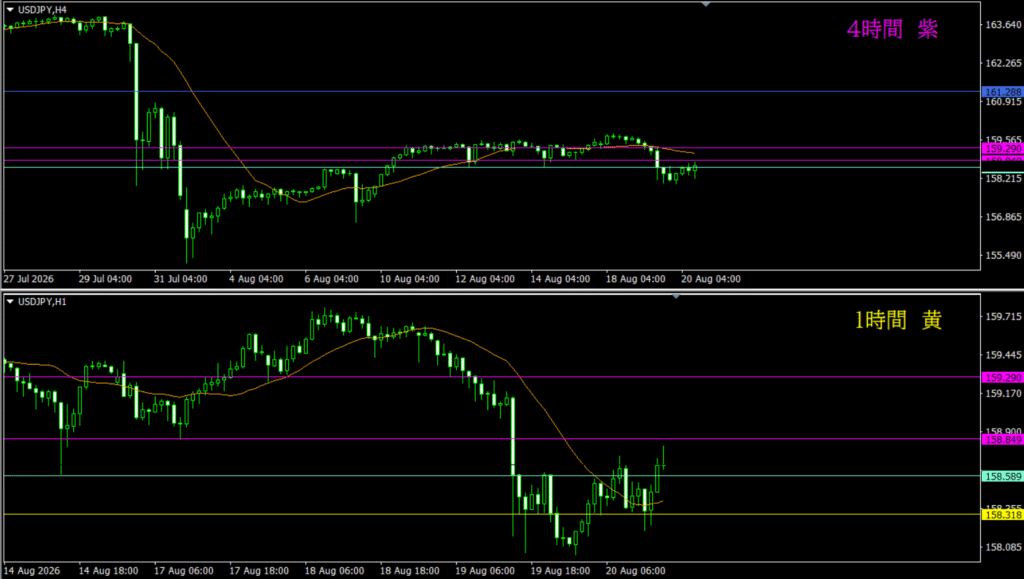Screen dimensions: 1024x579
Task: Click the "27 Jul 2026" date label
Action: coord(29,279)
